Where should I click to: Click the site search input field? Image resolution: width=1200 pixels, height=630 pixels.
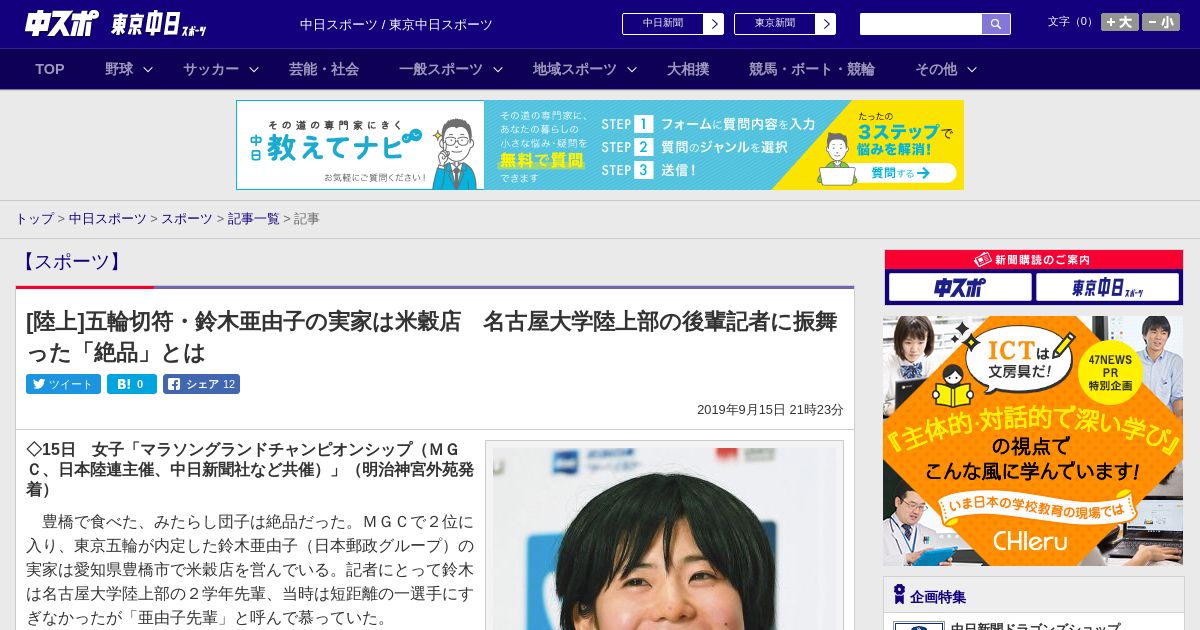921,24
